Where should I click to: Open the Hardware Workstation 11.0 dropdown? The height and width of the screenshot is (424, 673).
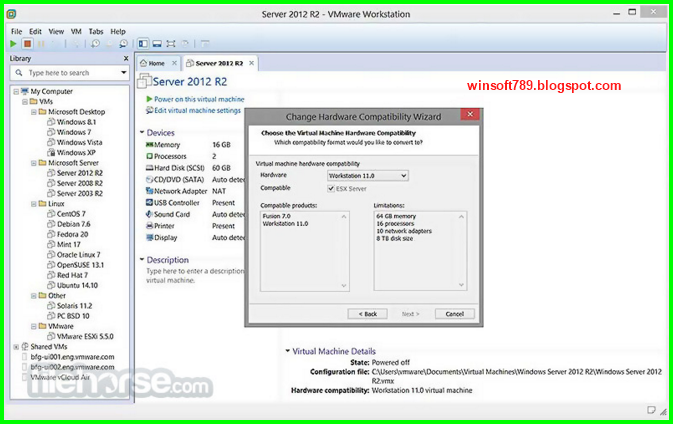367,176
